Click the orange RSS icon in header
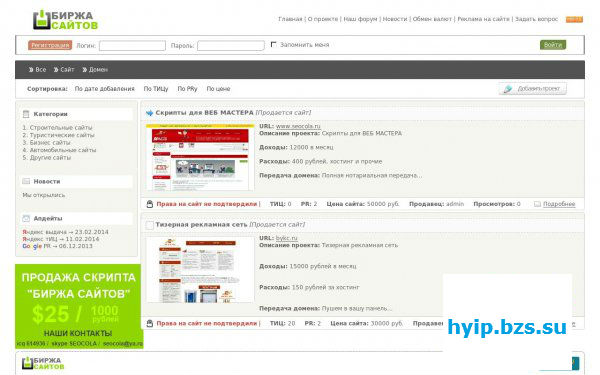 [x=574, y=19]
